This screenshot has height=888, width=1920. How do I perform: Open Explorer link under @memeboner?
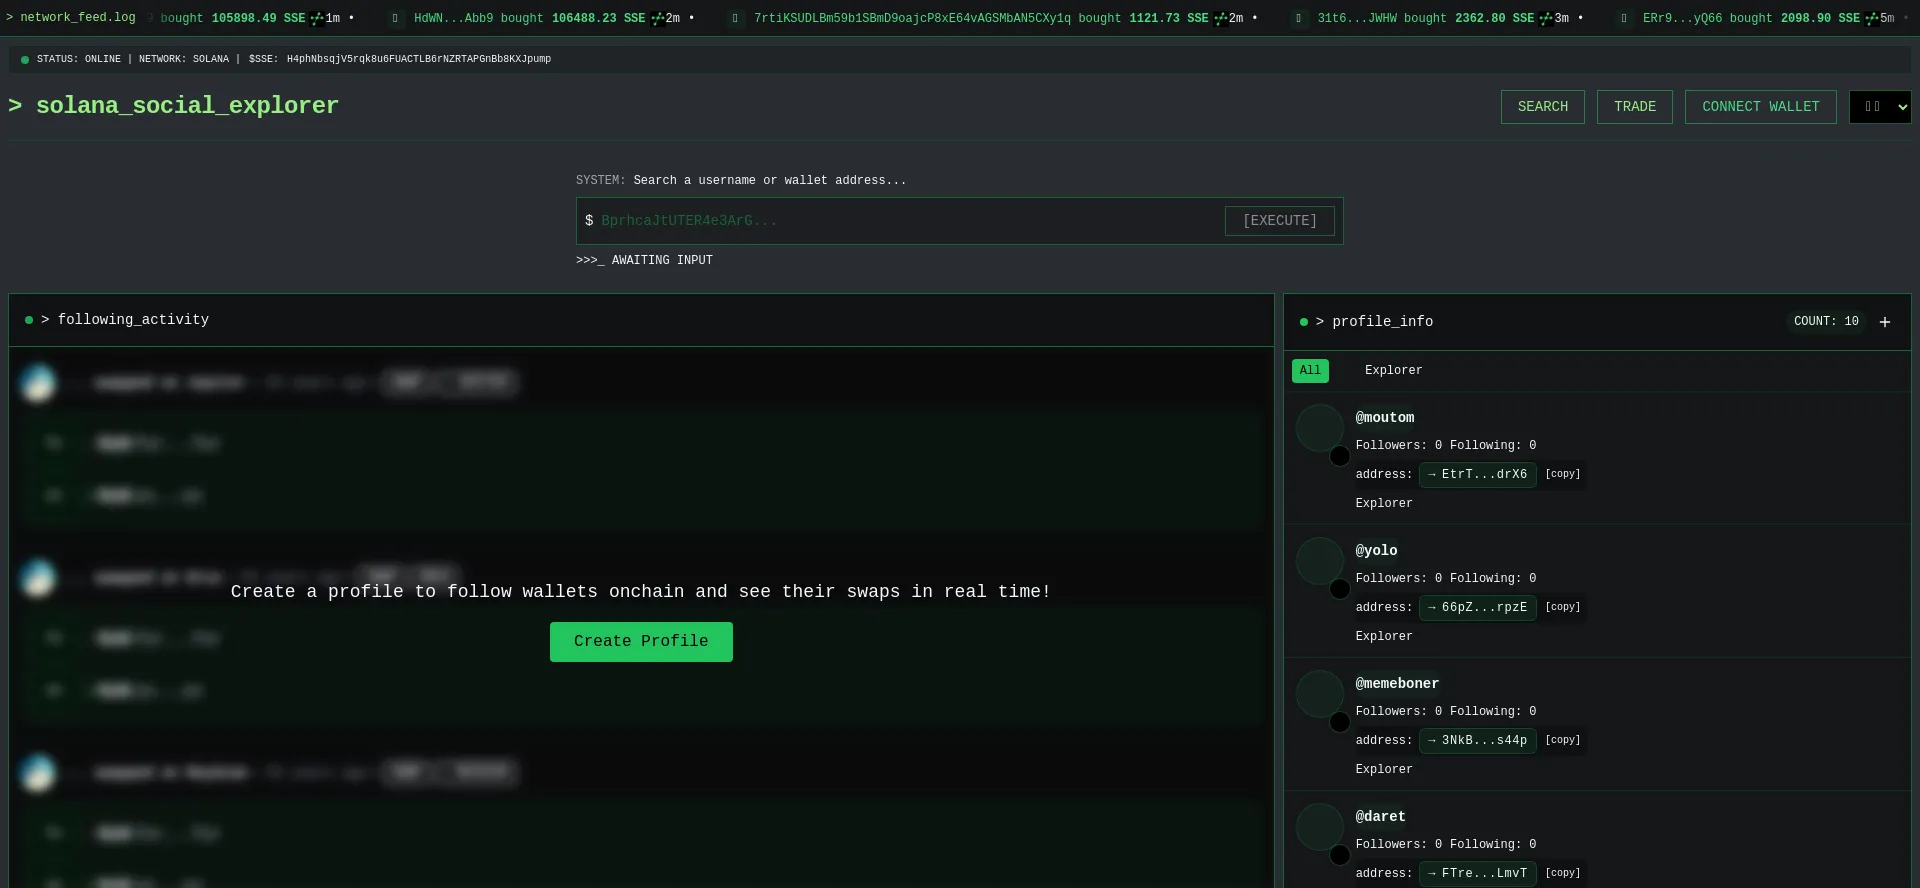point(1384,770)
